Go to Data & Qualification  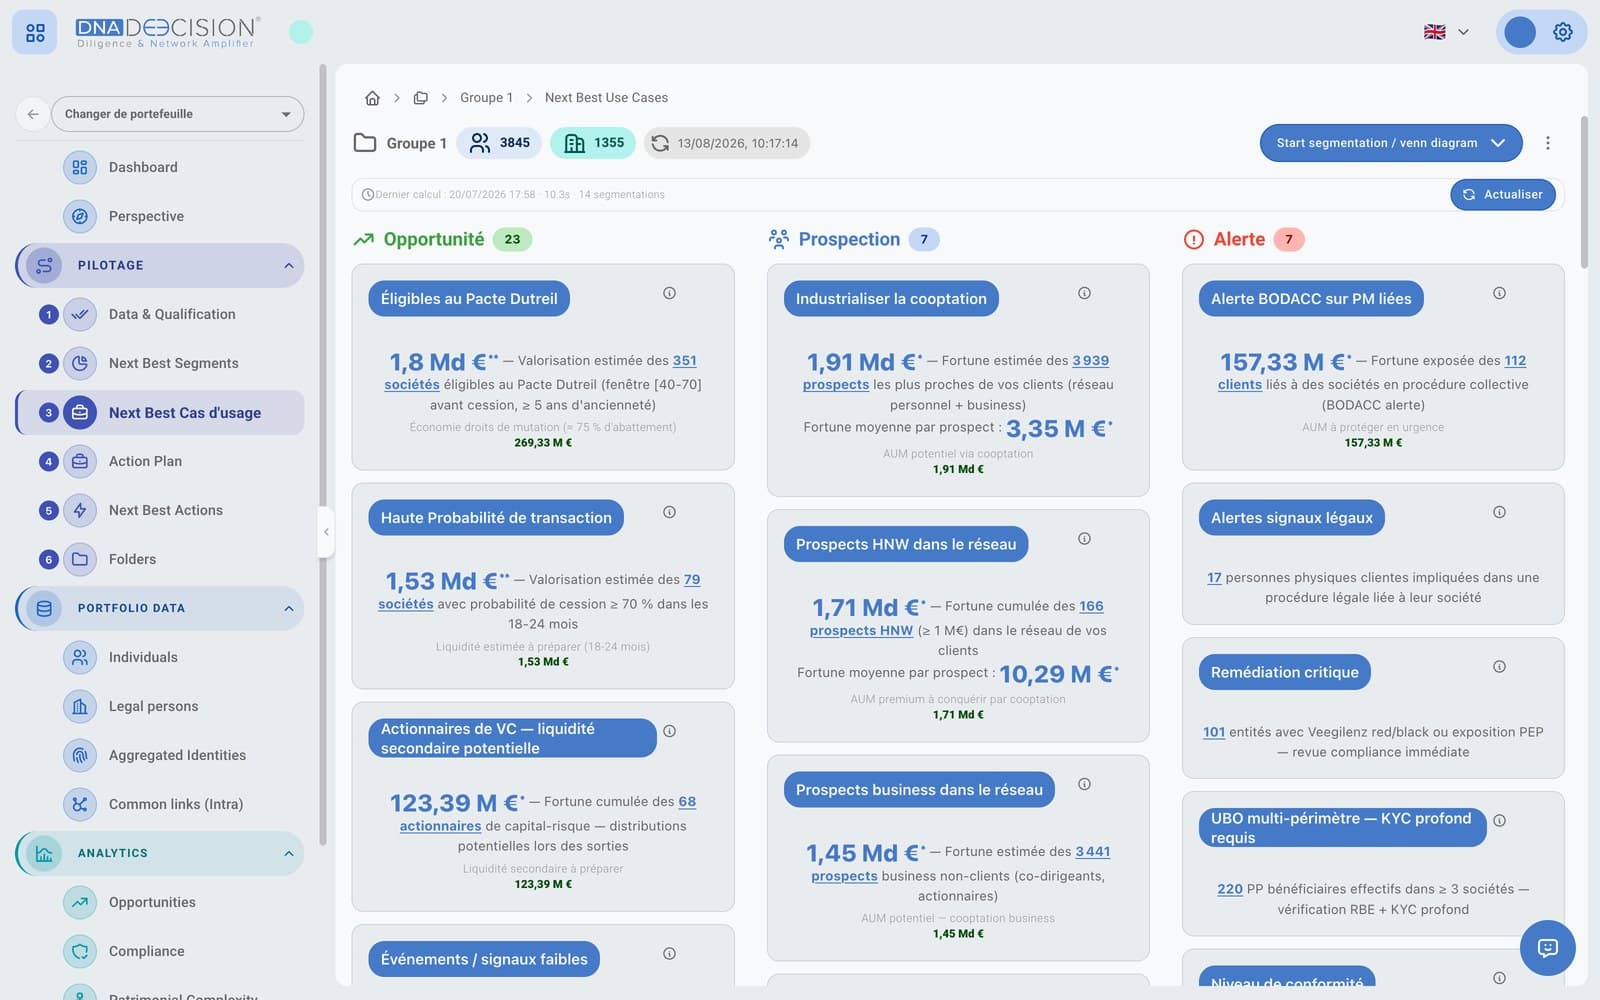point(172,314)
